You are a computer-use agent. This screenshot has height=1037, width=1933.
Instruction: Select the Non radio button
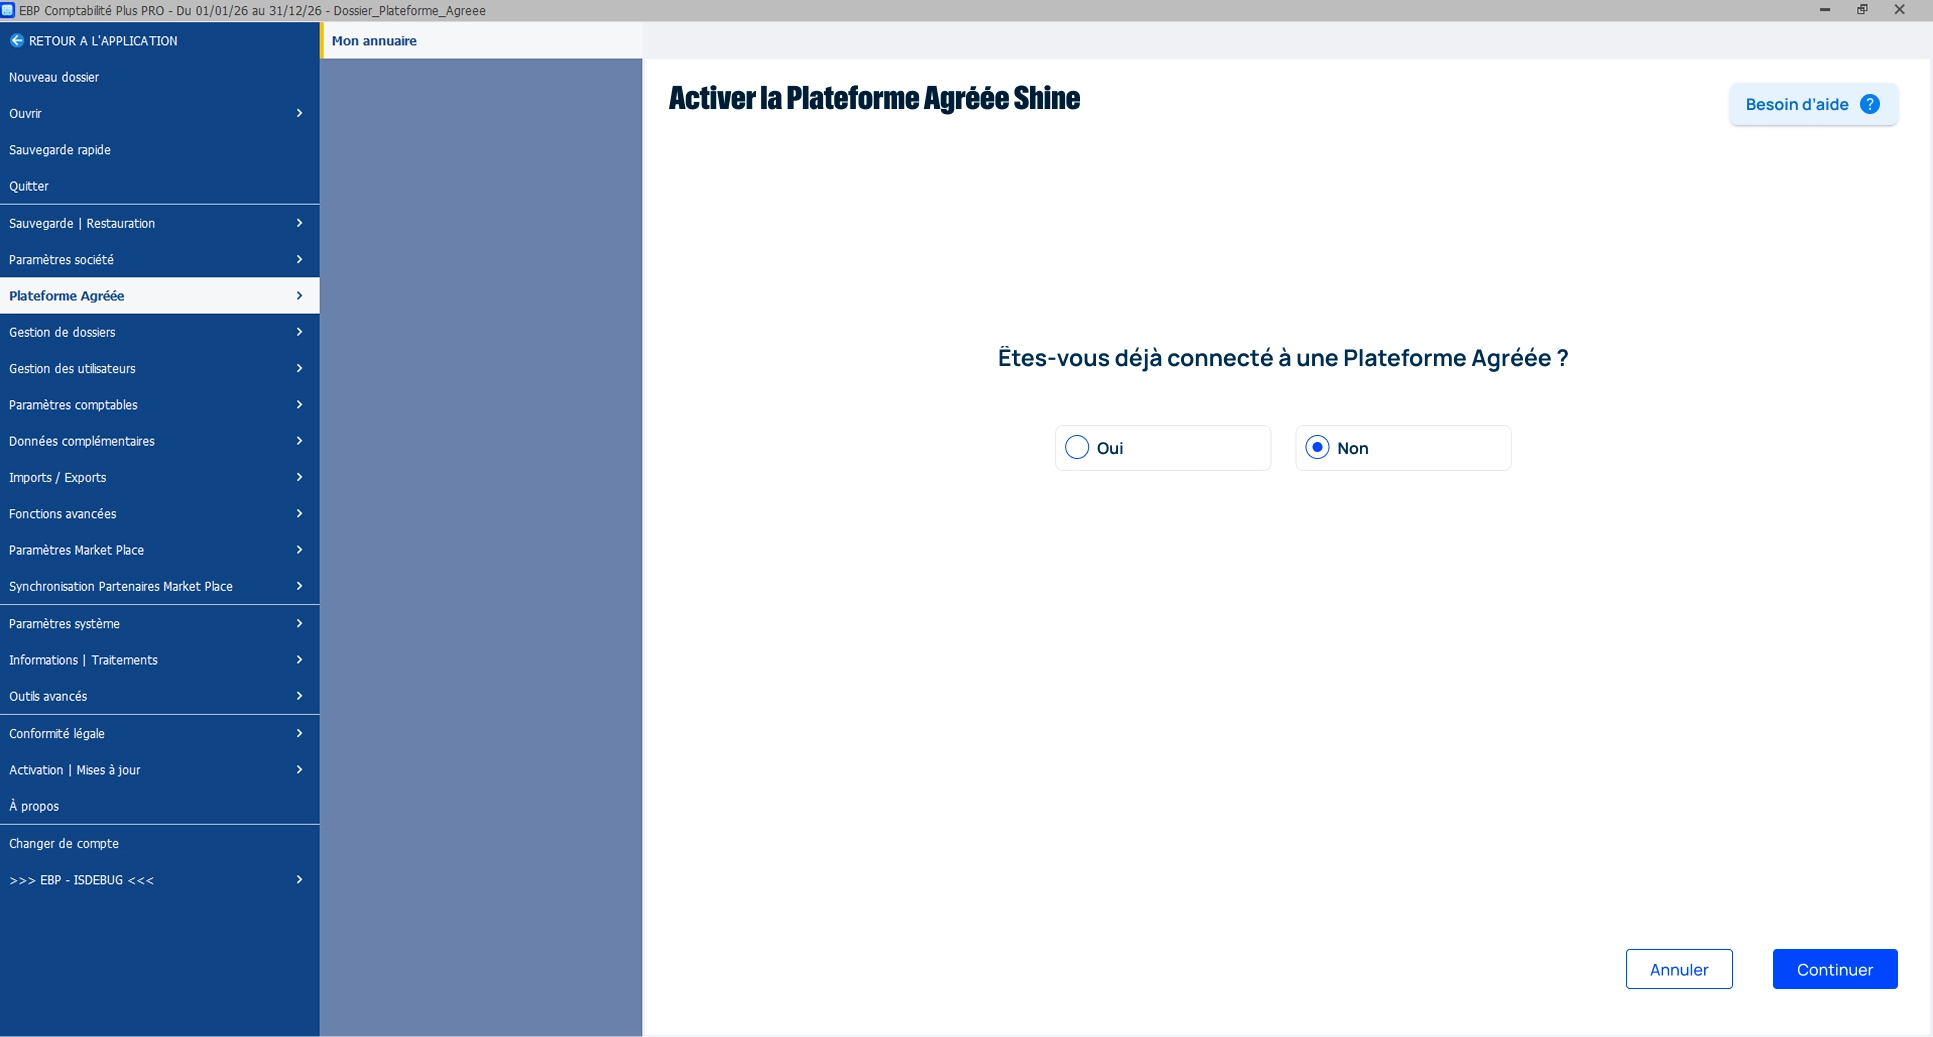tap(1317, 447)
